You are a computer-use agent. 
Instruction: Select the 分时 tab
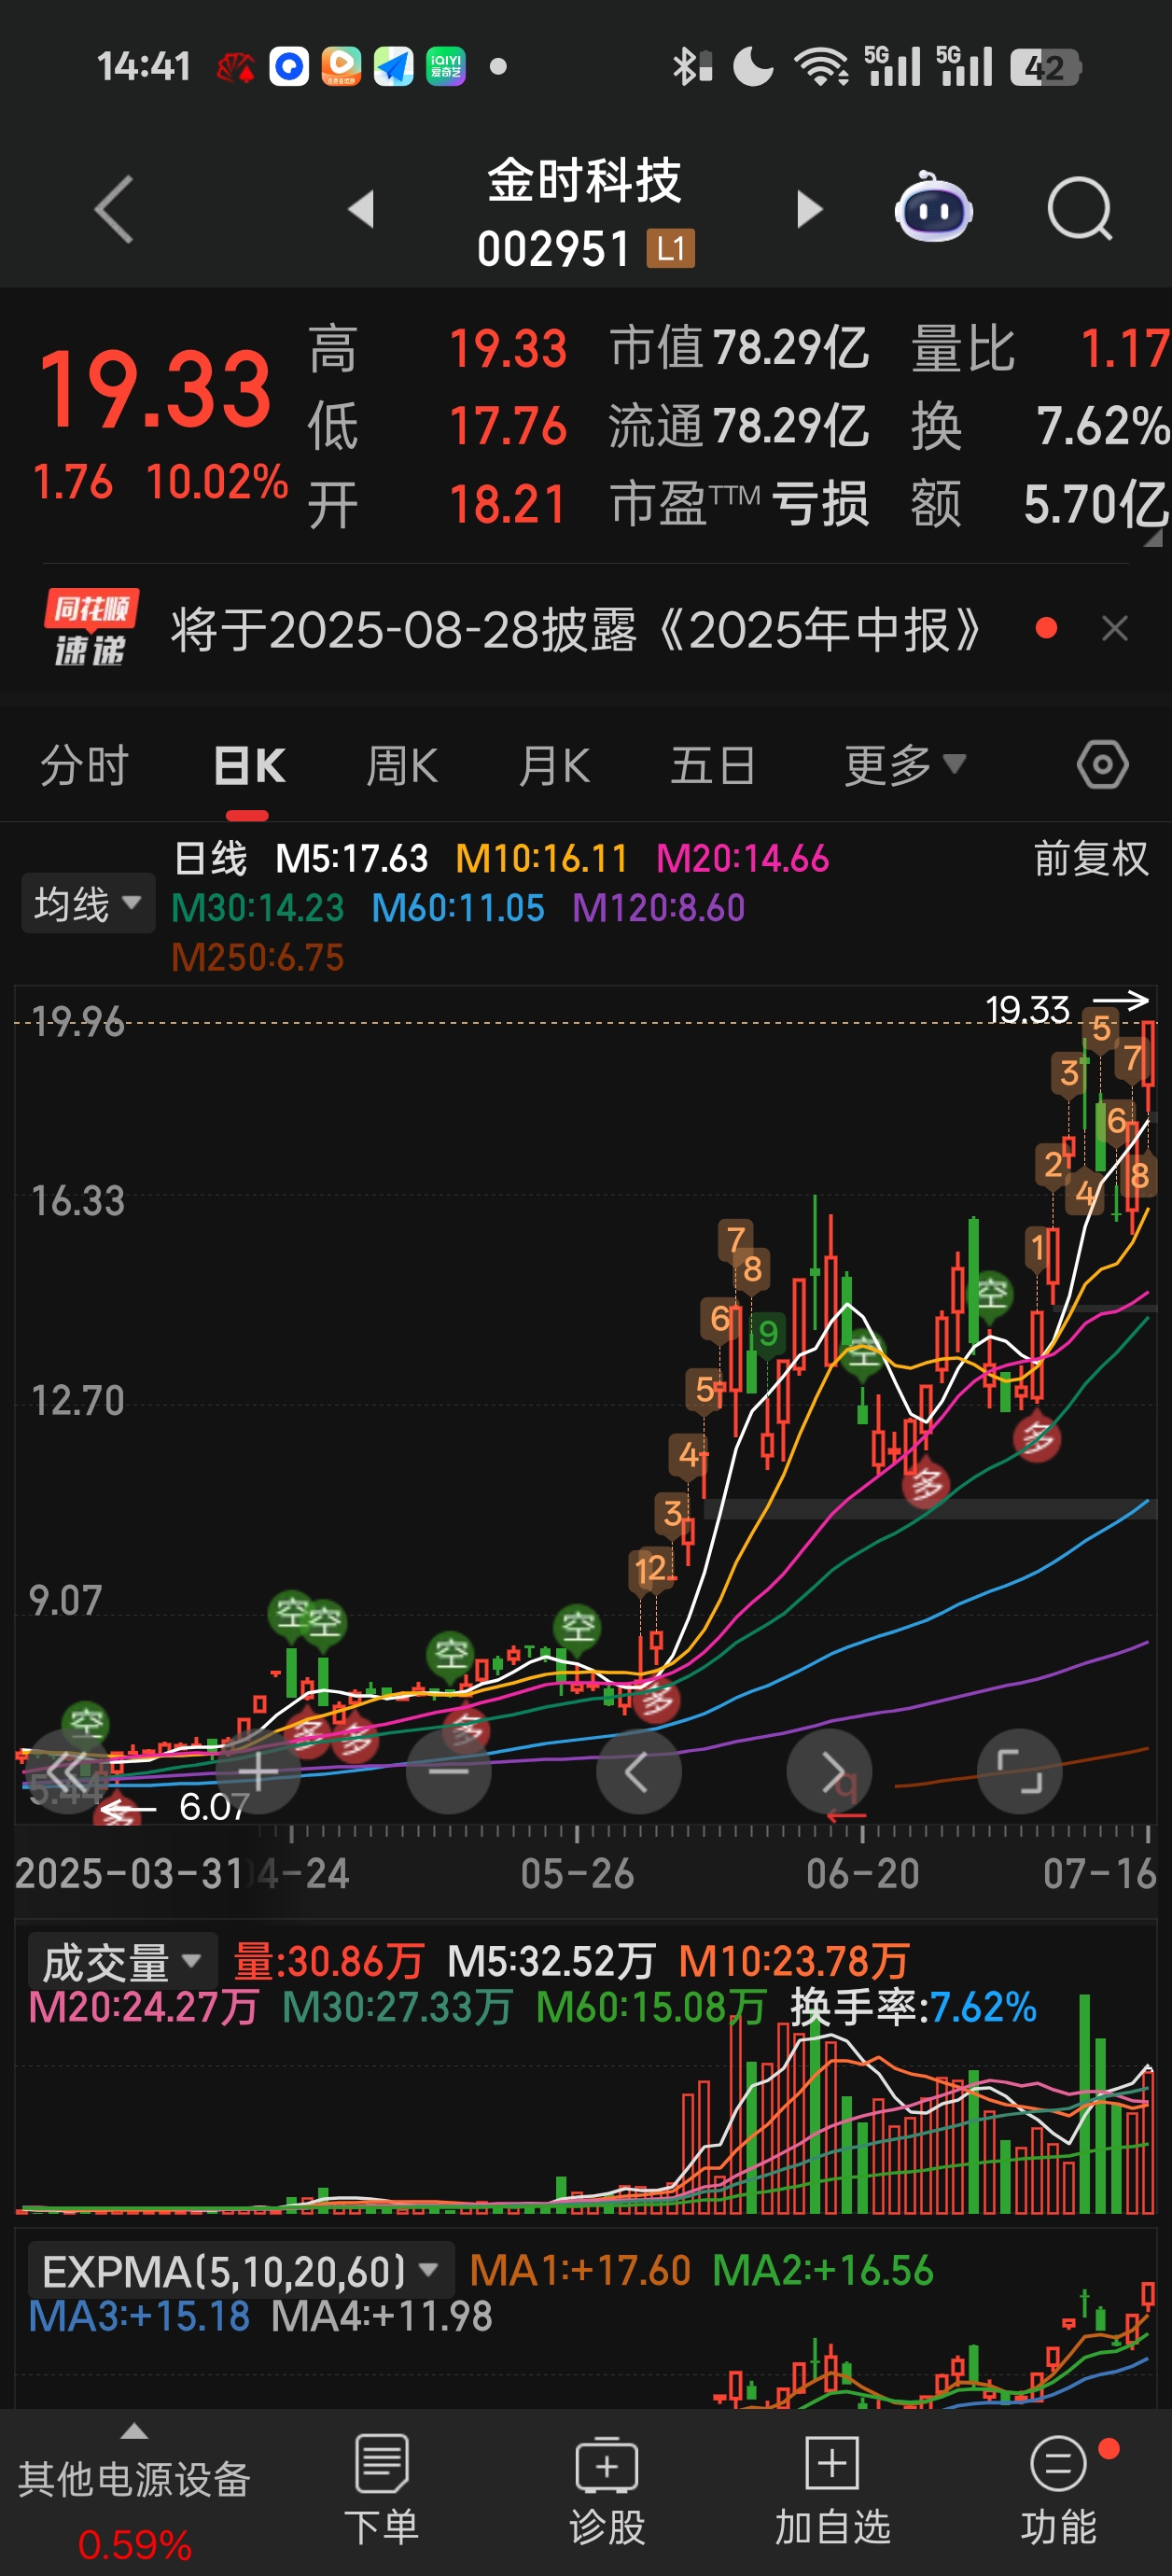(x=85, y=766)
